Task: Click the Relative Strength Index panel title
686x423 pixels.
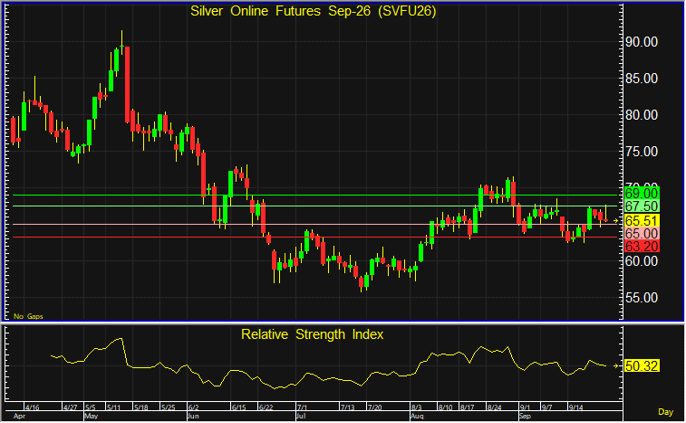Action: point(312,335)
